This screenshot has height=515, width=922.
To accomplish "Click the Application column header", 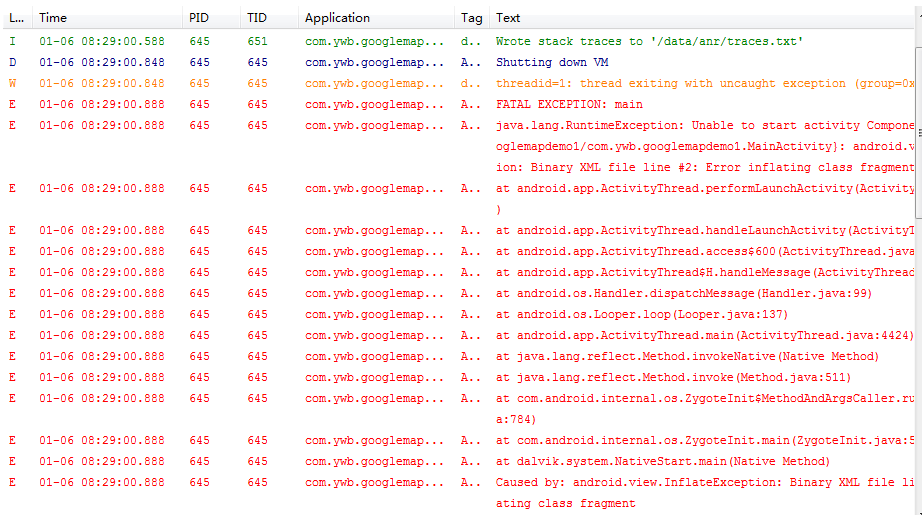I will (x=376, y=18).
